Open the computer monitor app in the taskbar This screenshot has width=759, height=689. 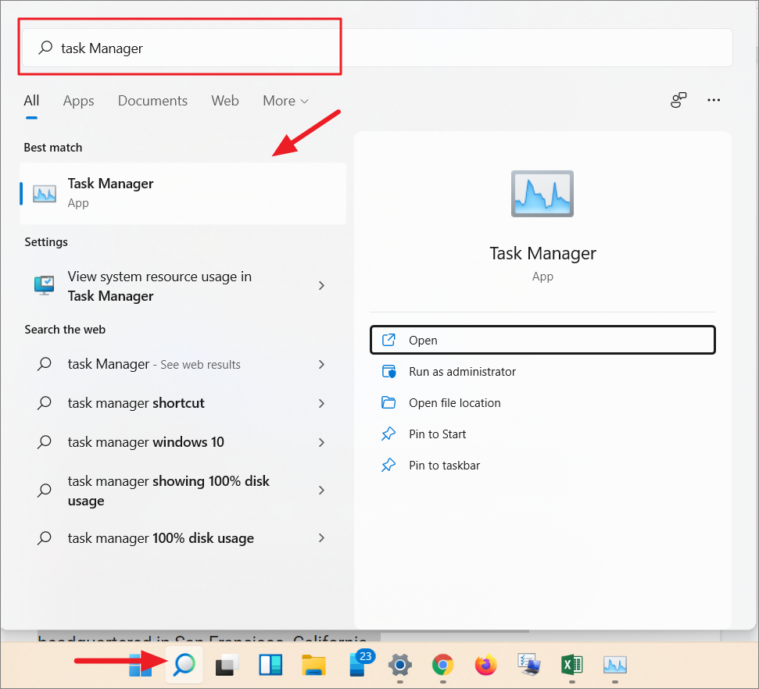529,664
